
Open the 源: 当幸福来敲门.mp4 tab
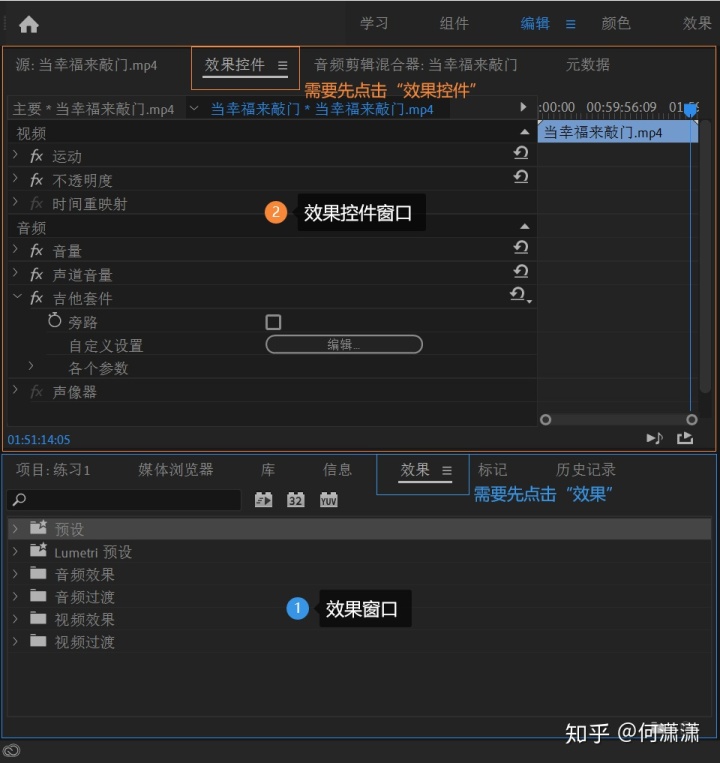pos(86,65)
